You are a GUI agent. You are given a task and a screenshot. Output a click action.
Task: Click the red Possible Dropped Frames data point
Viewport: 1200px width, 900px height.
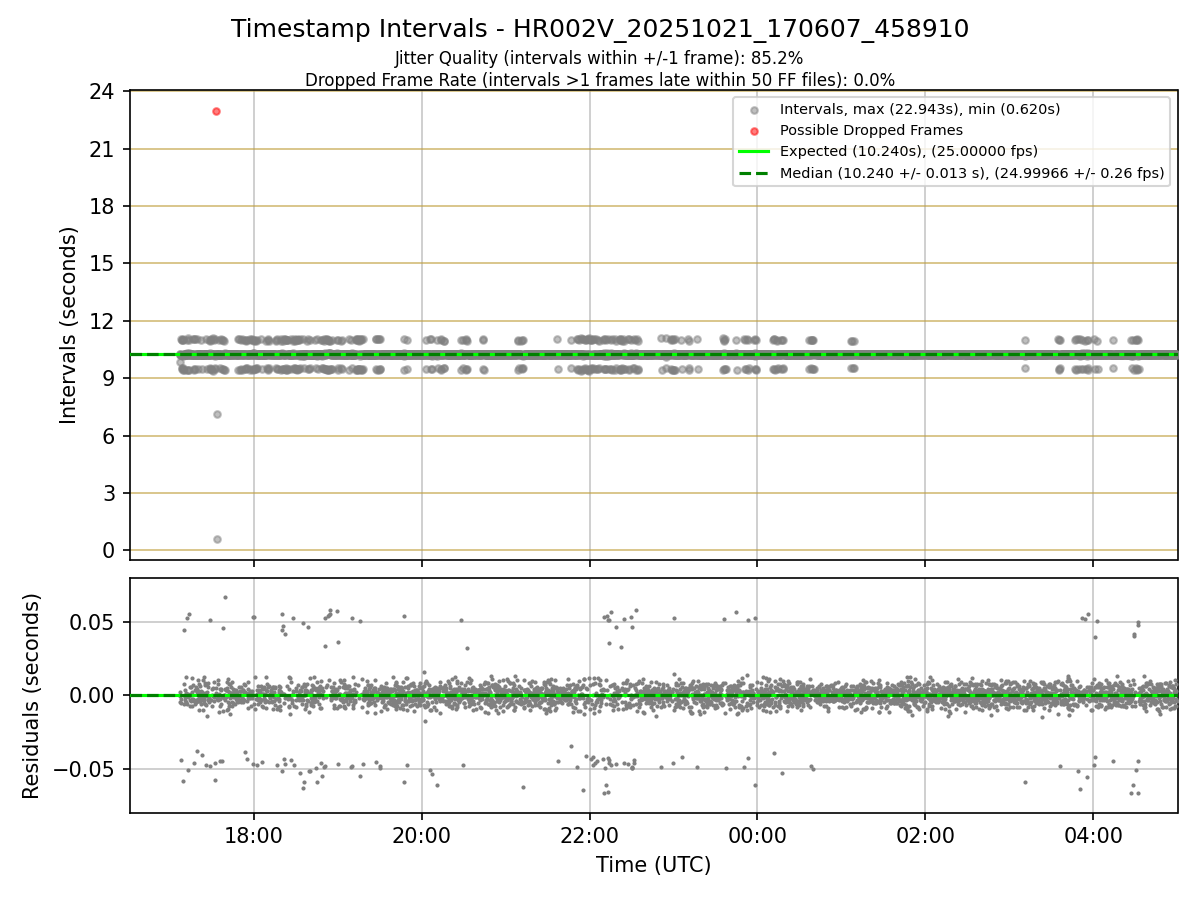216,111
